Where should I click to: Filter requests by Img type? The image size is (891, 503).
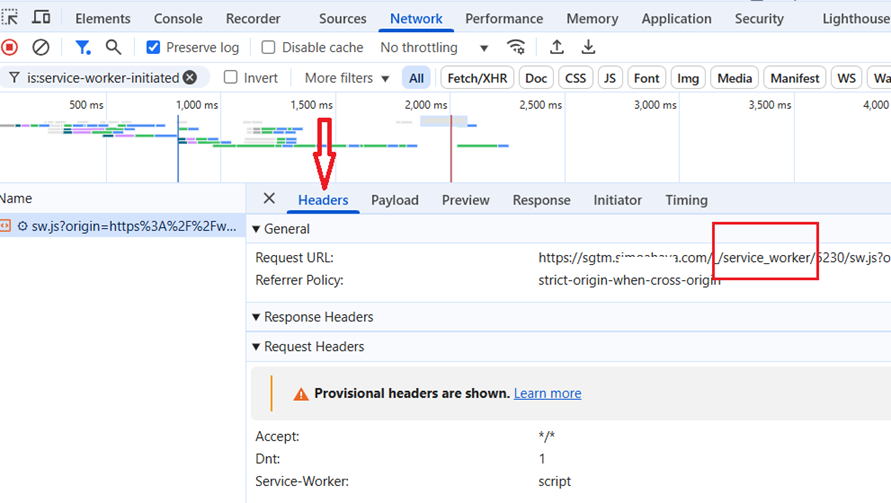coord(688,78)
